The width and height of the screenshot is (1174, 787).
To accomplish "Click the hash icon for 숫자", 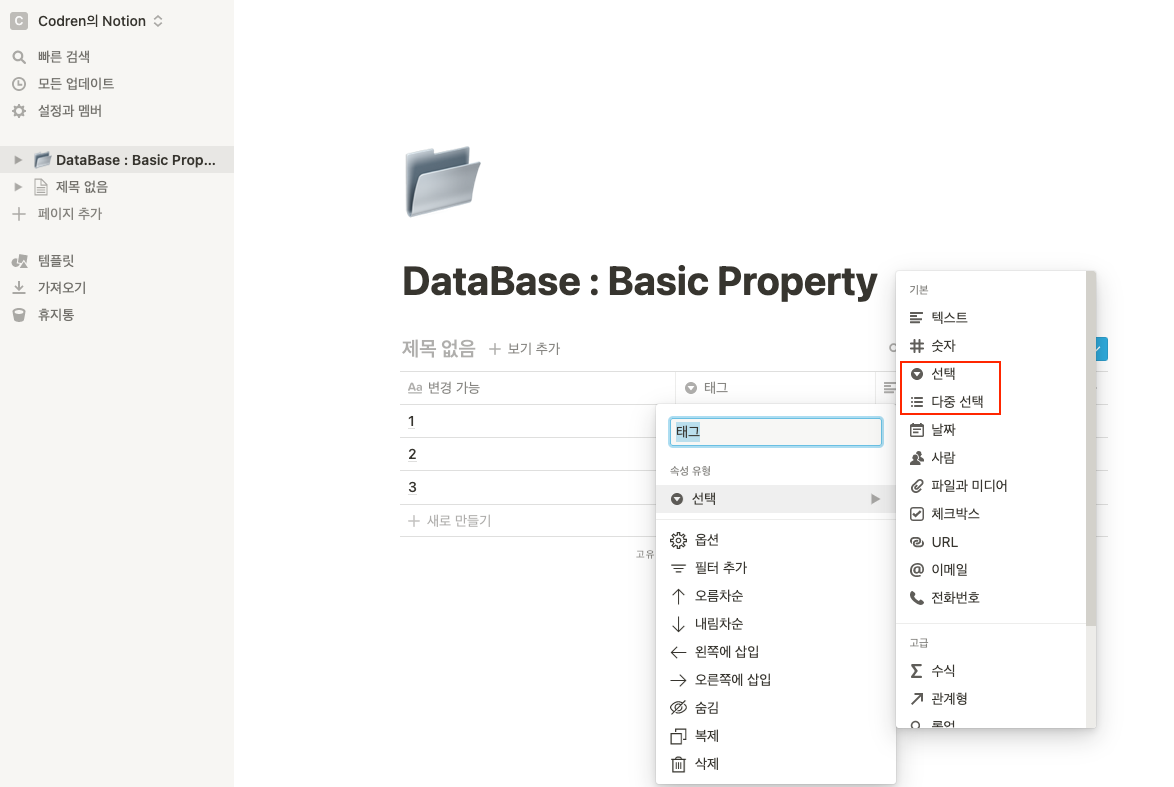I will pyautogui.click(x=916, y=346).
